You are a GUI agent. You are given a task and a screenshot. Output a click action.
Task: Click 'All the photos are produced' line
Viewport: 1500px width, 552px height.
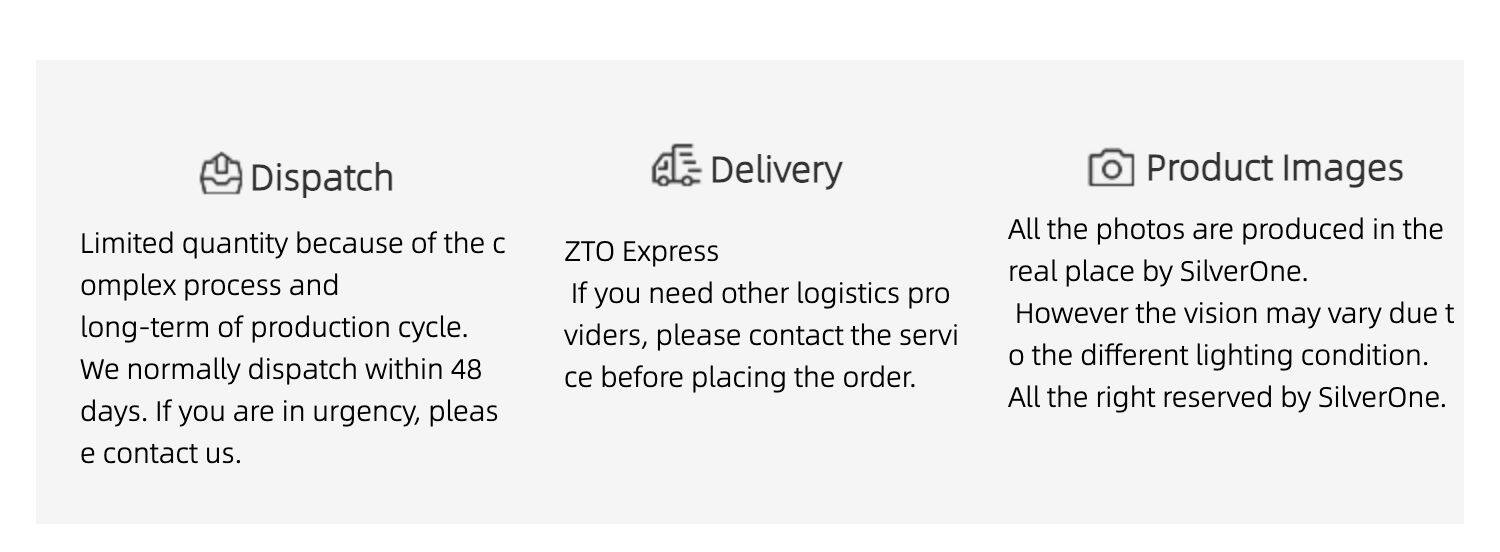[1225, 230]
